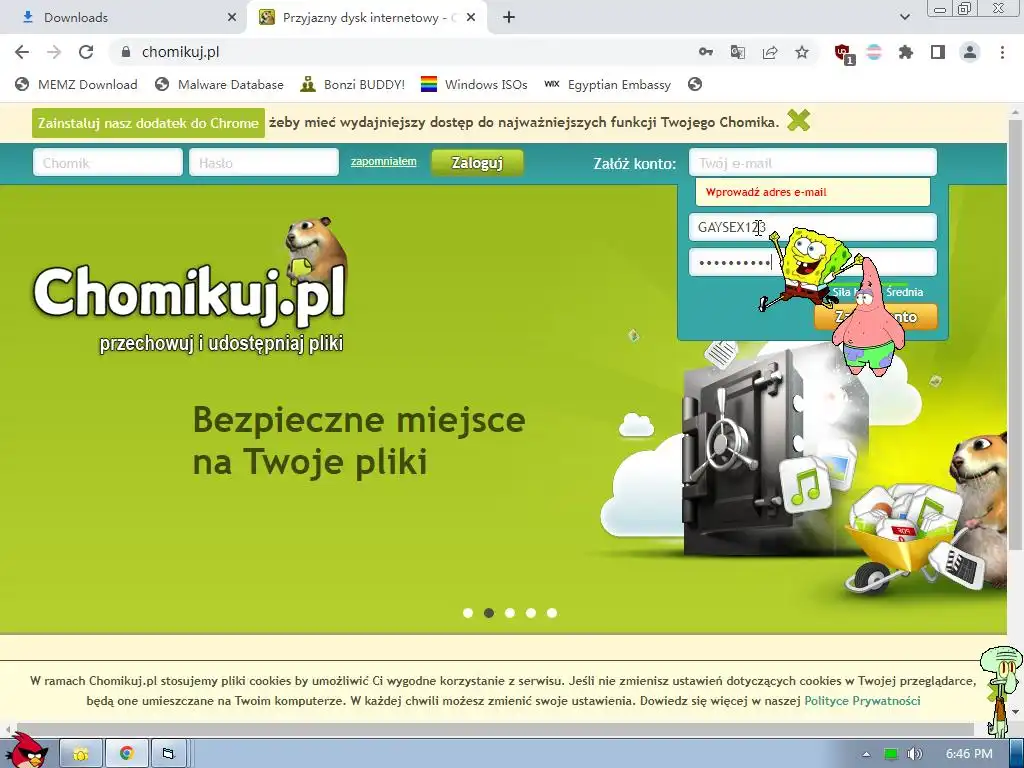Click the unlabeled globe bookmark

click(695, 84)
